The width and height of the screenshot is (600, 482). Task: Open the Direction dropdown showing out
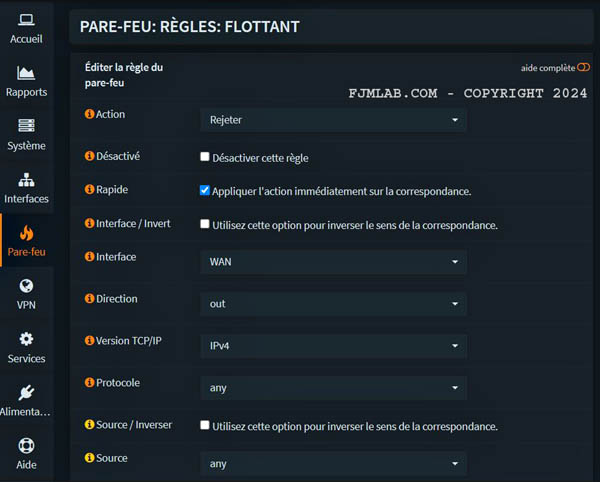333,303
